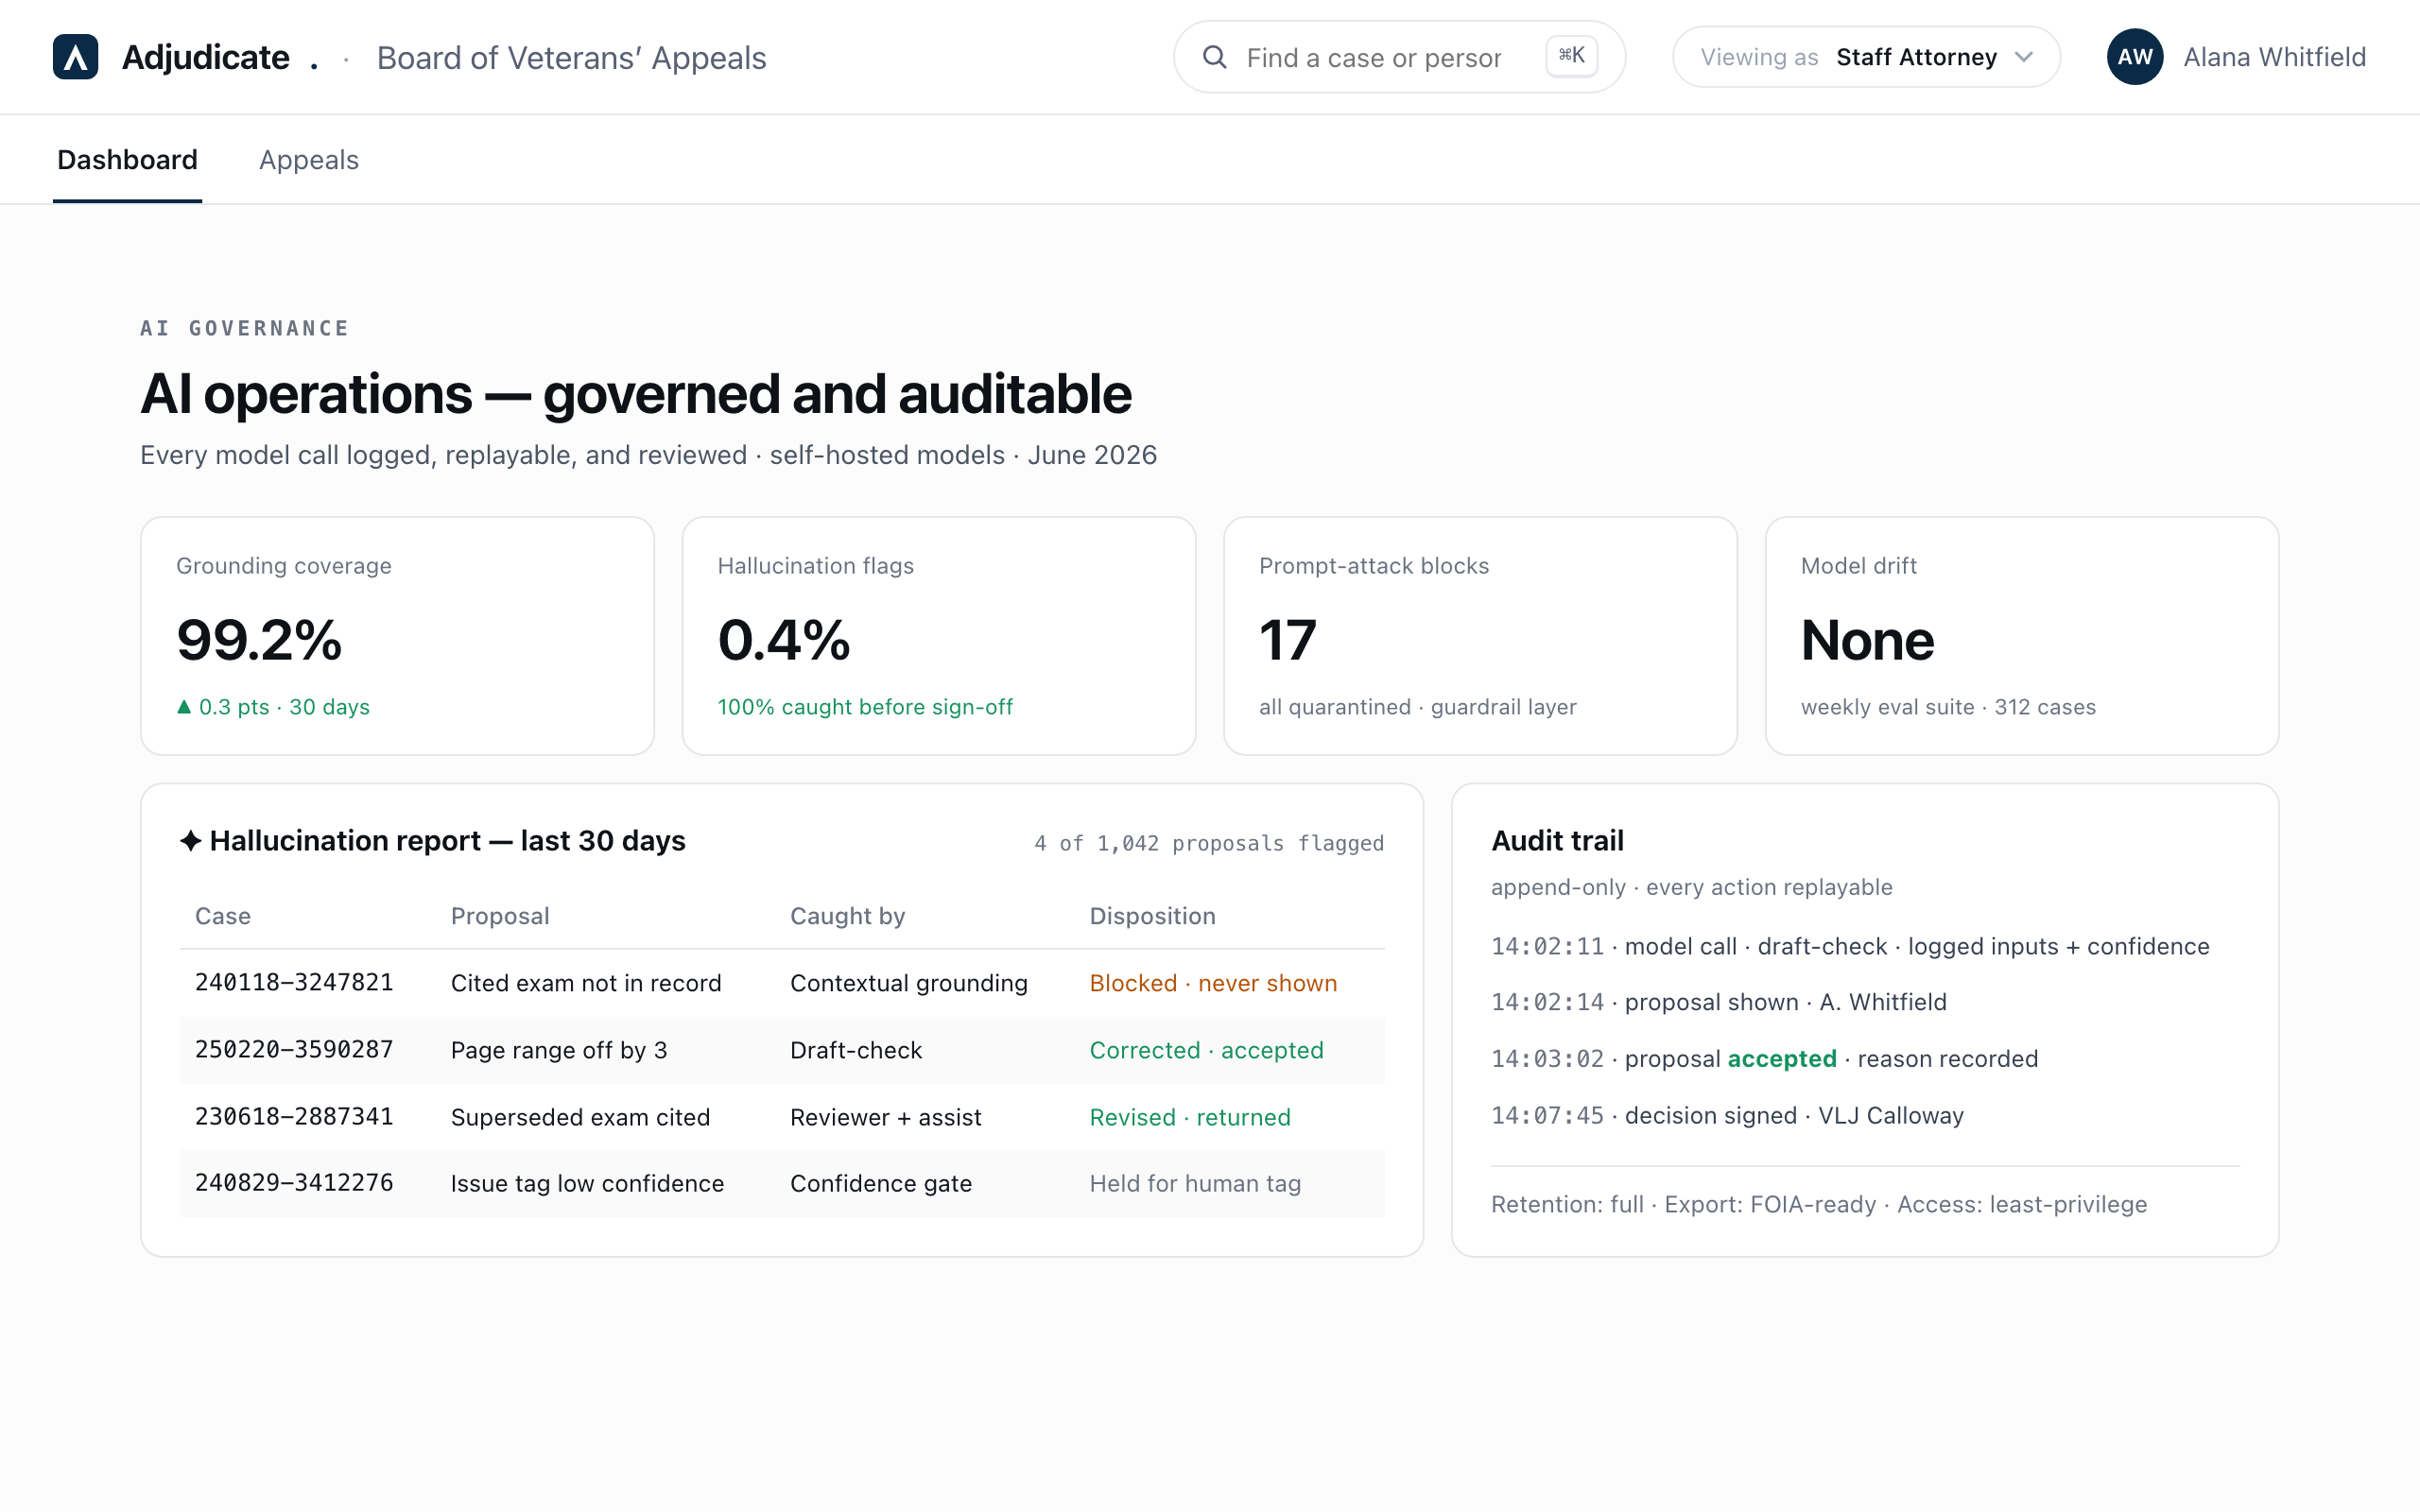The height and width of the screenshot is (1512, 2420).
Task: Click the Audit trail heading
Action: click(1557, 841)
